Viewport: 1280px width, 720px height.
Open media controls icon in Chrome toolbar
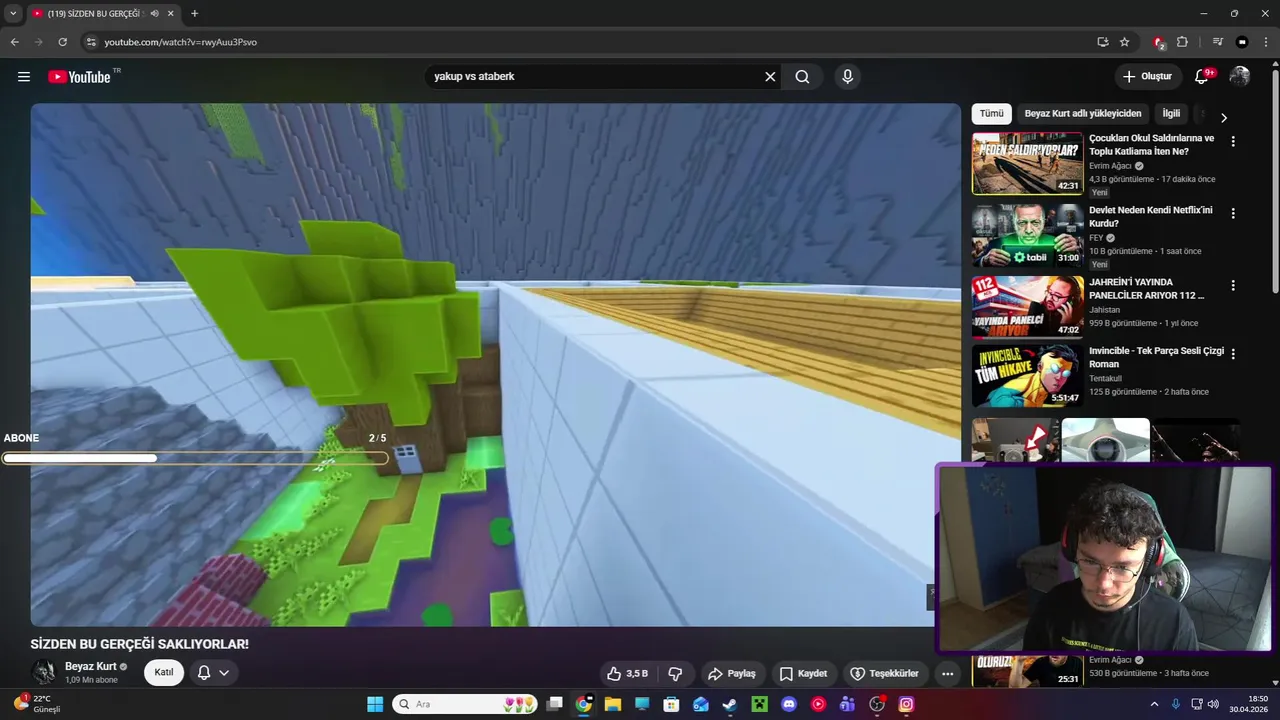point(1217,42)
